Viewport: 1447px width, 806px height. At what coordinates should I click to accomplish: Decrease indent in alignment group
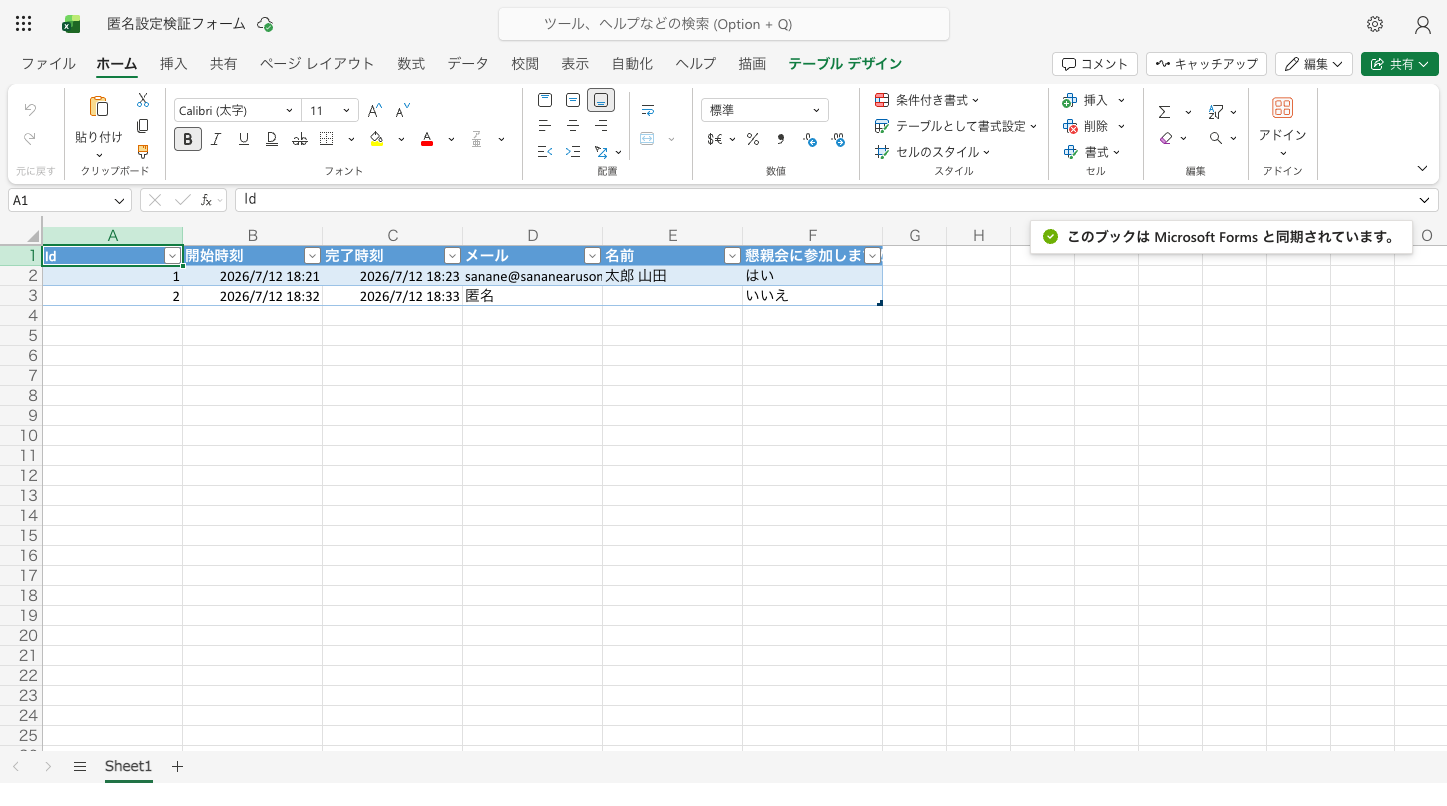(x=545, y=152)
